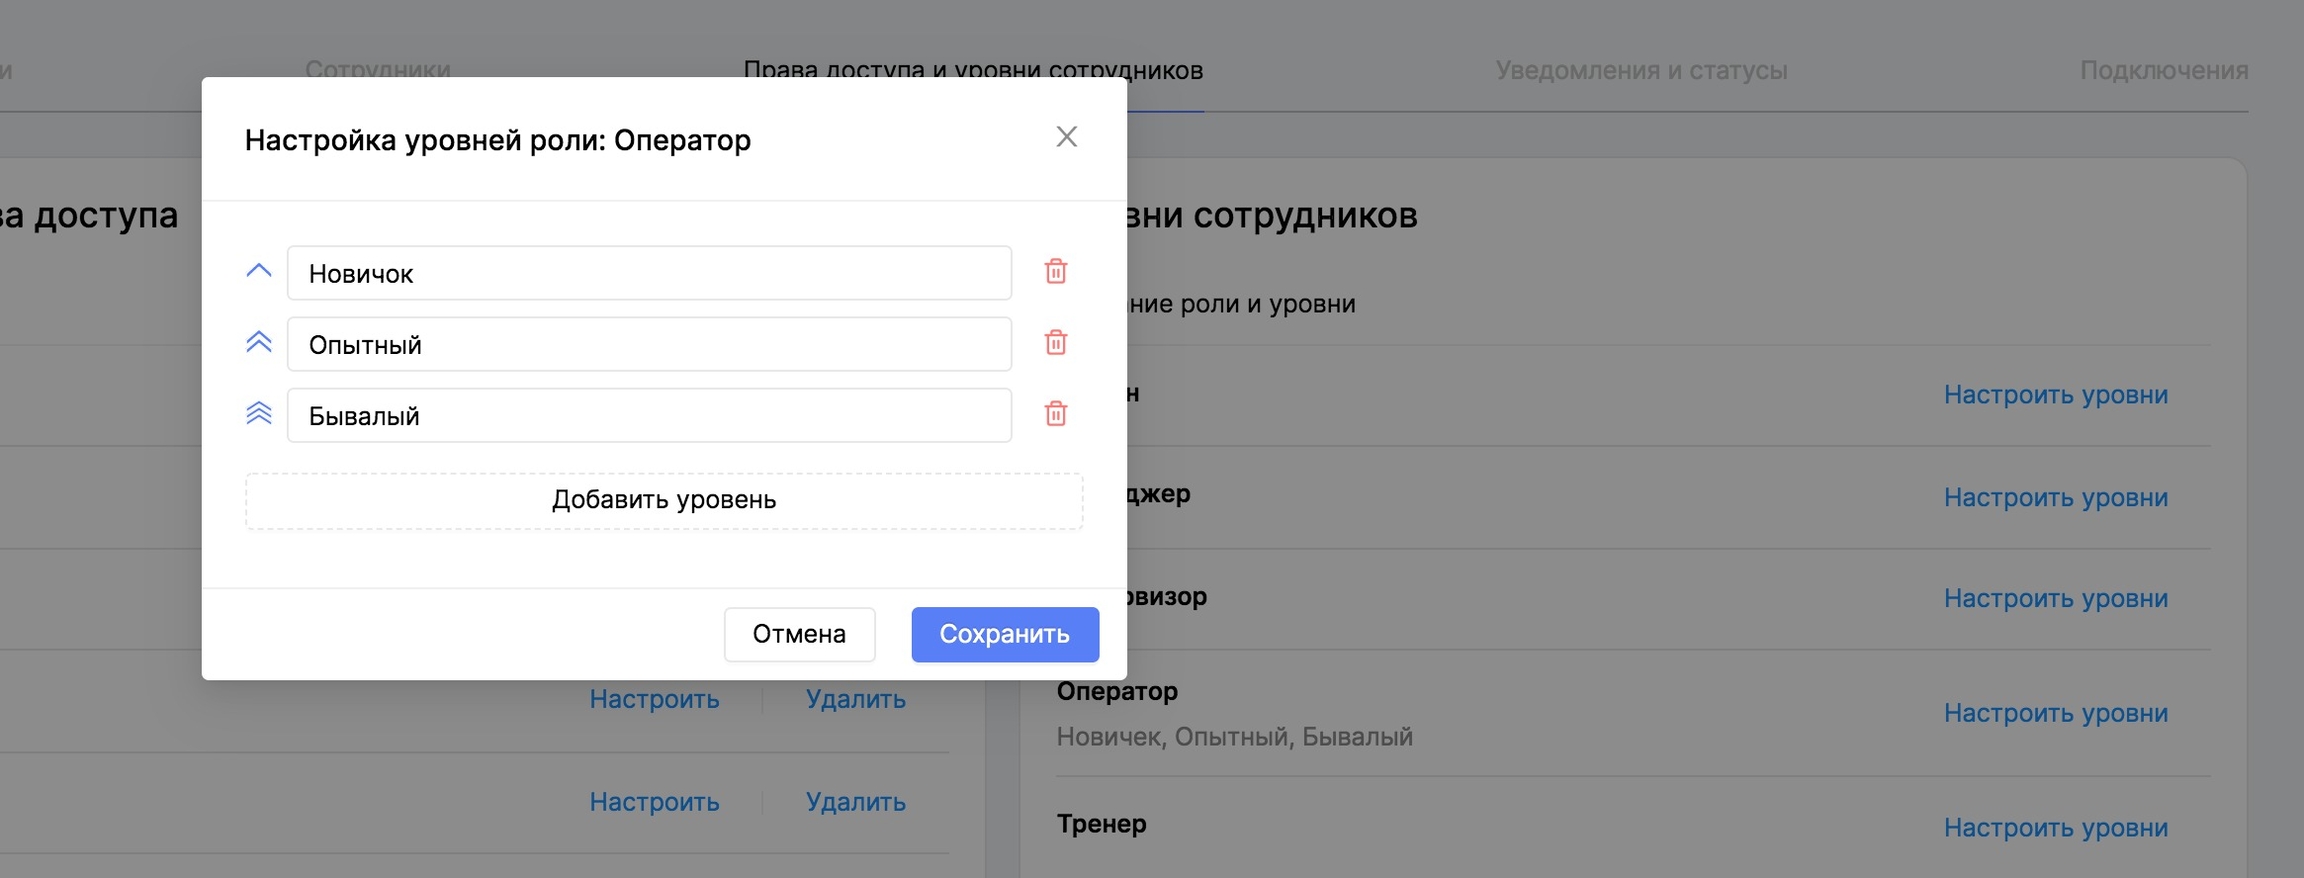Click Настроить уровни next to Тренер
Viewport: 2304px width, 878px height.
pos(2055,828)
